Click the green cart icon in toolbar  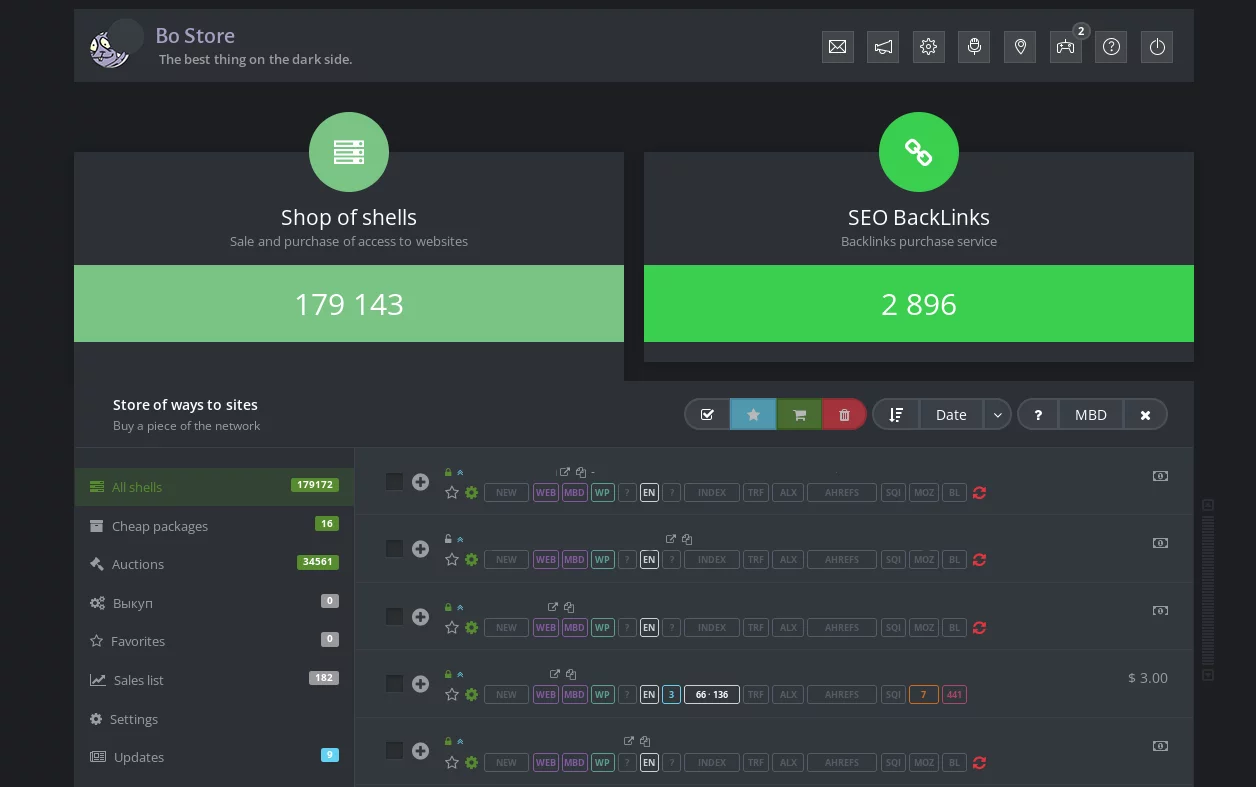pyautogui.click(x=799, y=415)
